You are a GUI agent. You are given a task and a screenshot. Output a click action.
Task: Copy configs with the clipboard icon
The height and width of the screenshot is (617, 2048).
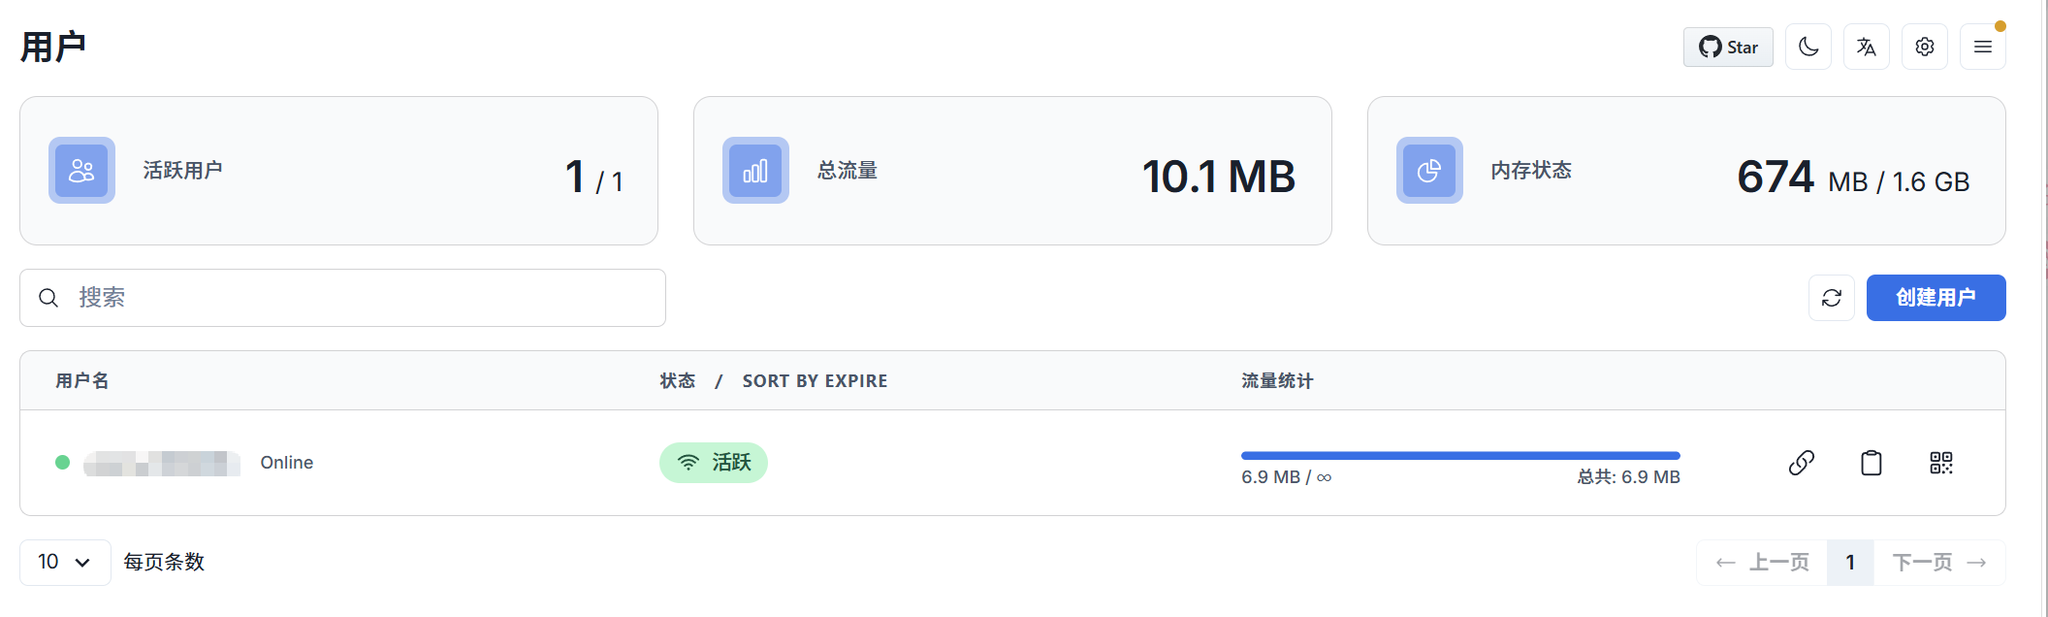point(1871,462)
